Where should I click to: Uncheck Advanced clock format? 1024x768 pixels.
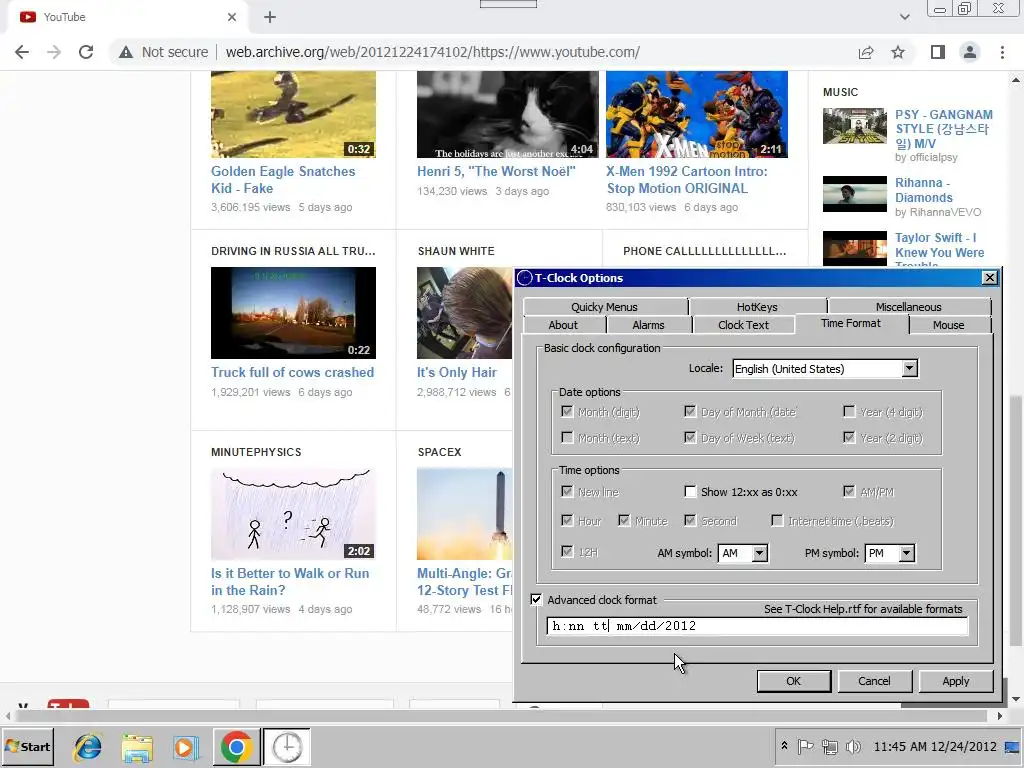coord(536,600)
